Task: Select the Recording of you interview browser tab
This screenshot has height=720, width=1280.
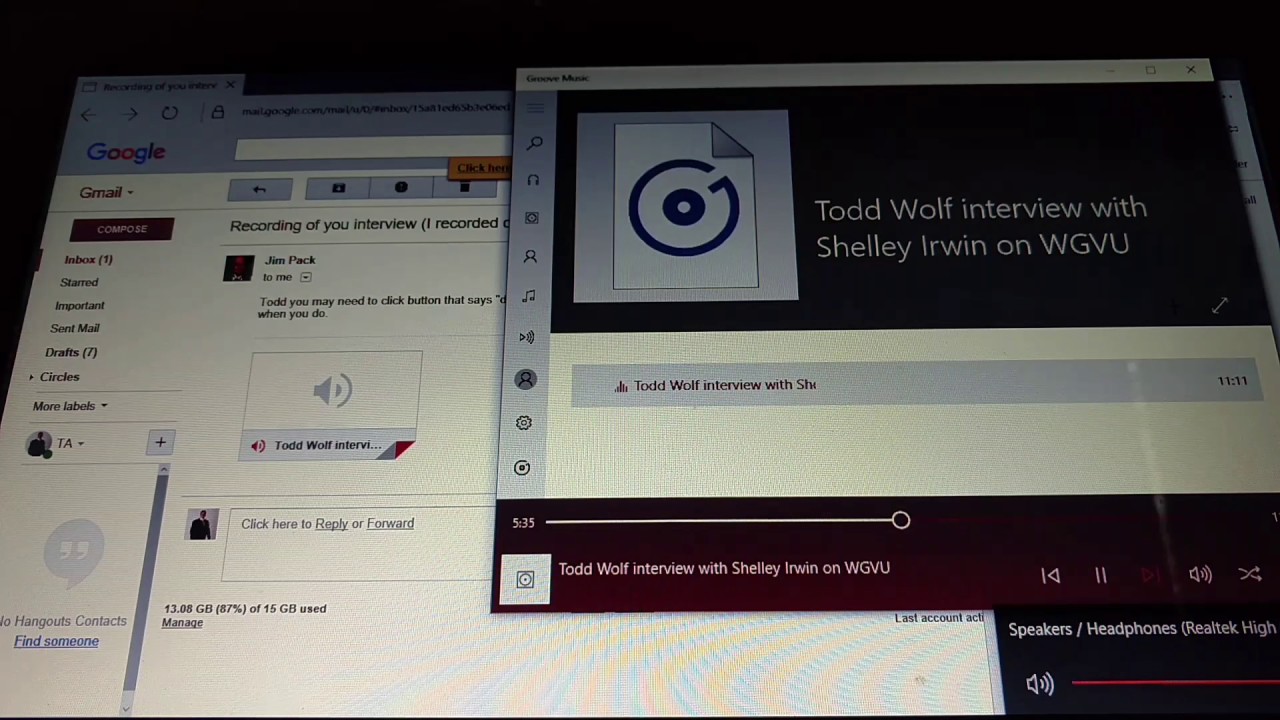Action: pyautogui.click(x=159, y=87)
